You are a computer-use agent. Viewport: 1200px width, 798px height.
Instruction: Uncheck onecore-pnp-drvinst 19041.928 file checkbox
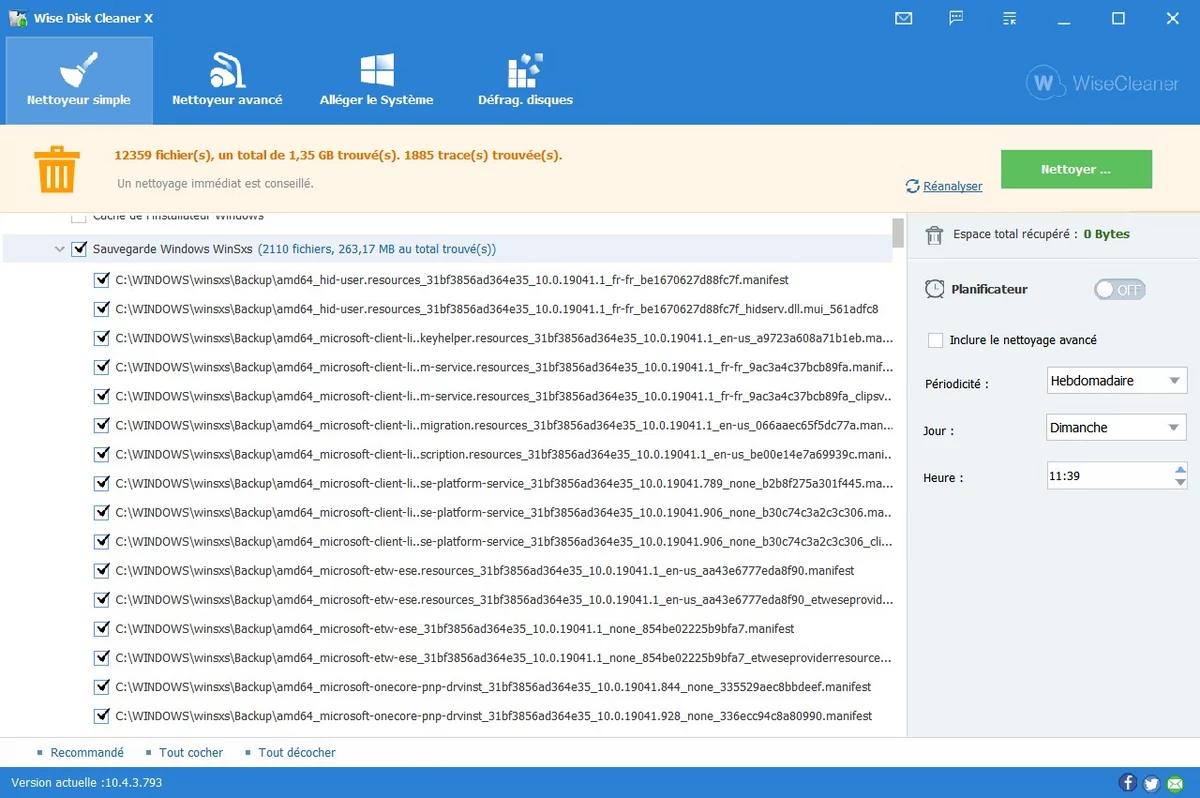coord(101,715)
